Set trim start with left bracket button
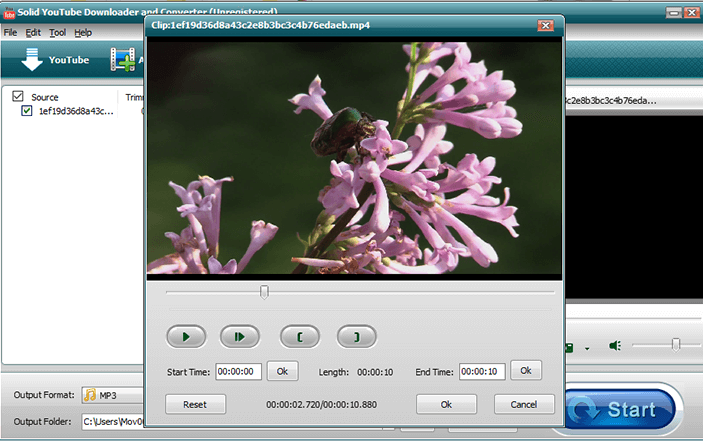 299,336
